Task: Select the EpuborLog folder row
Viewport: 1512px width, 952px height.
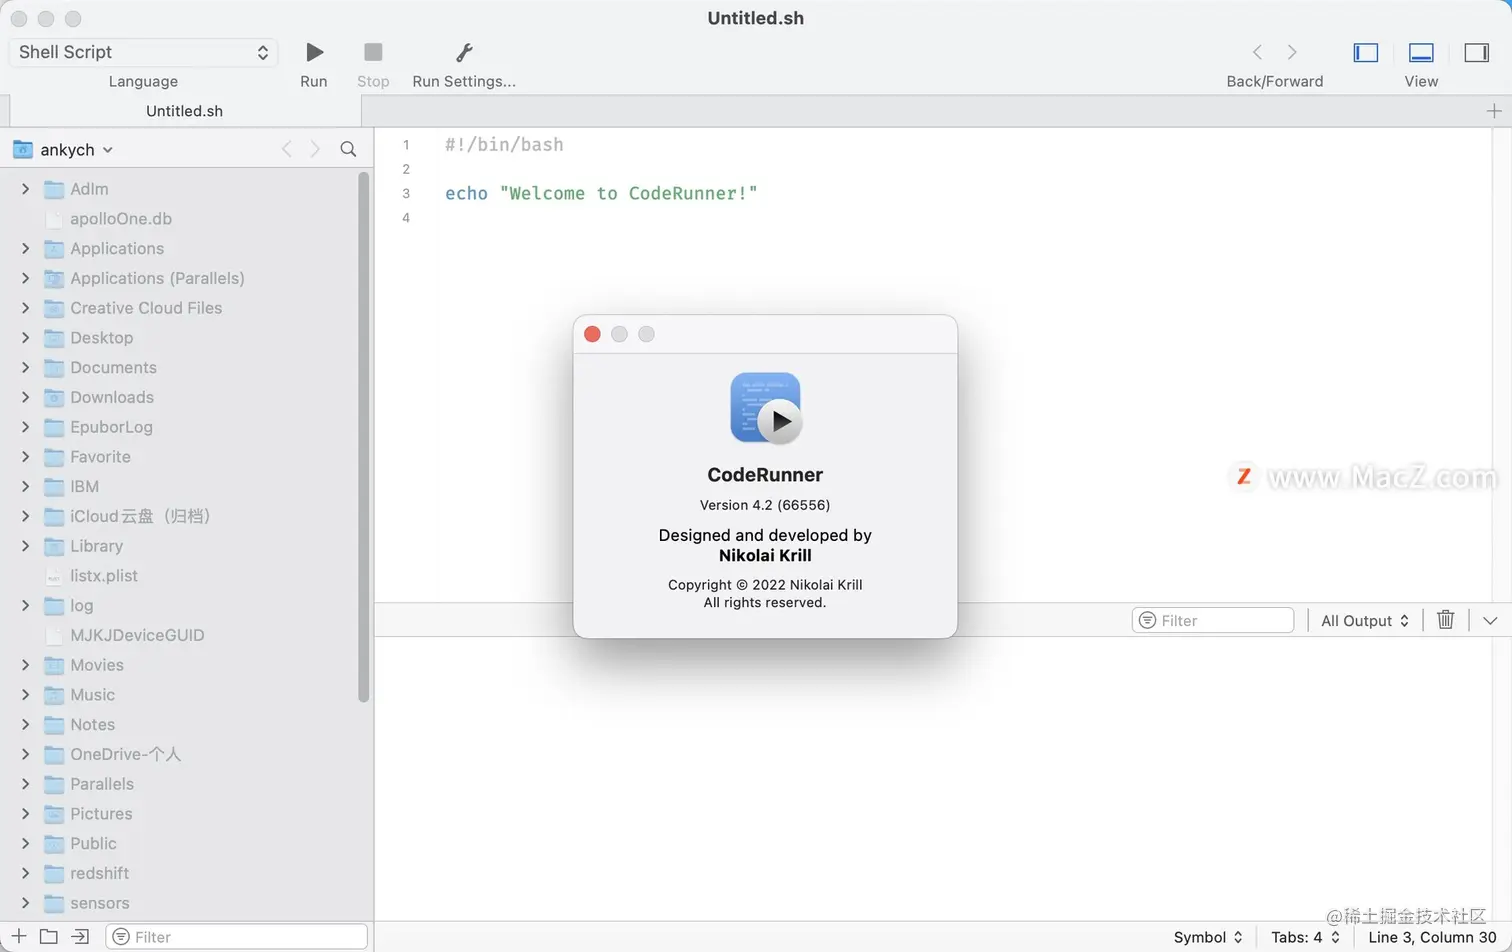Action: [x=180, y=427]
